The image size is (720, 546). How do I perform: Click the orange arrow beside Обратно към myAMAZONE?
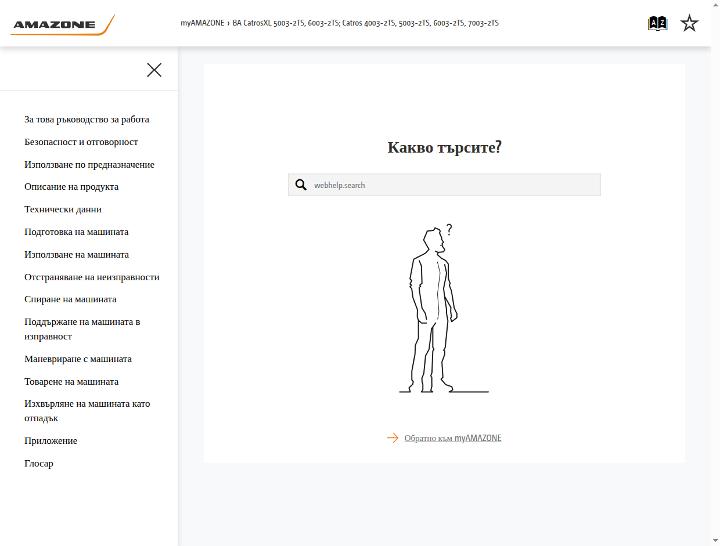pos(393,438)
